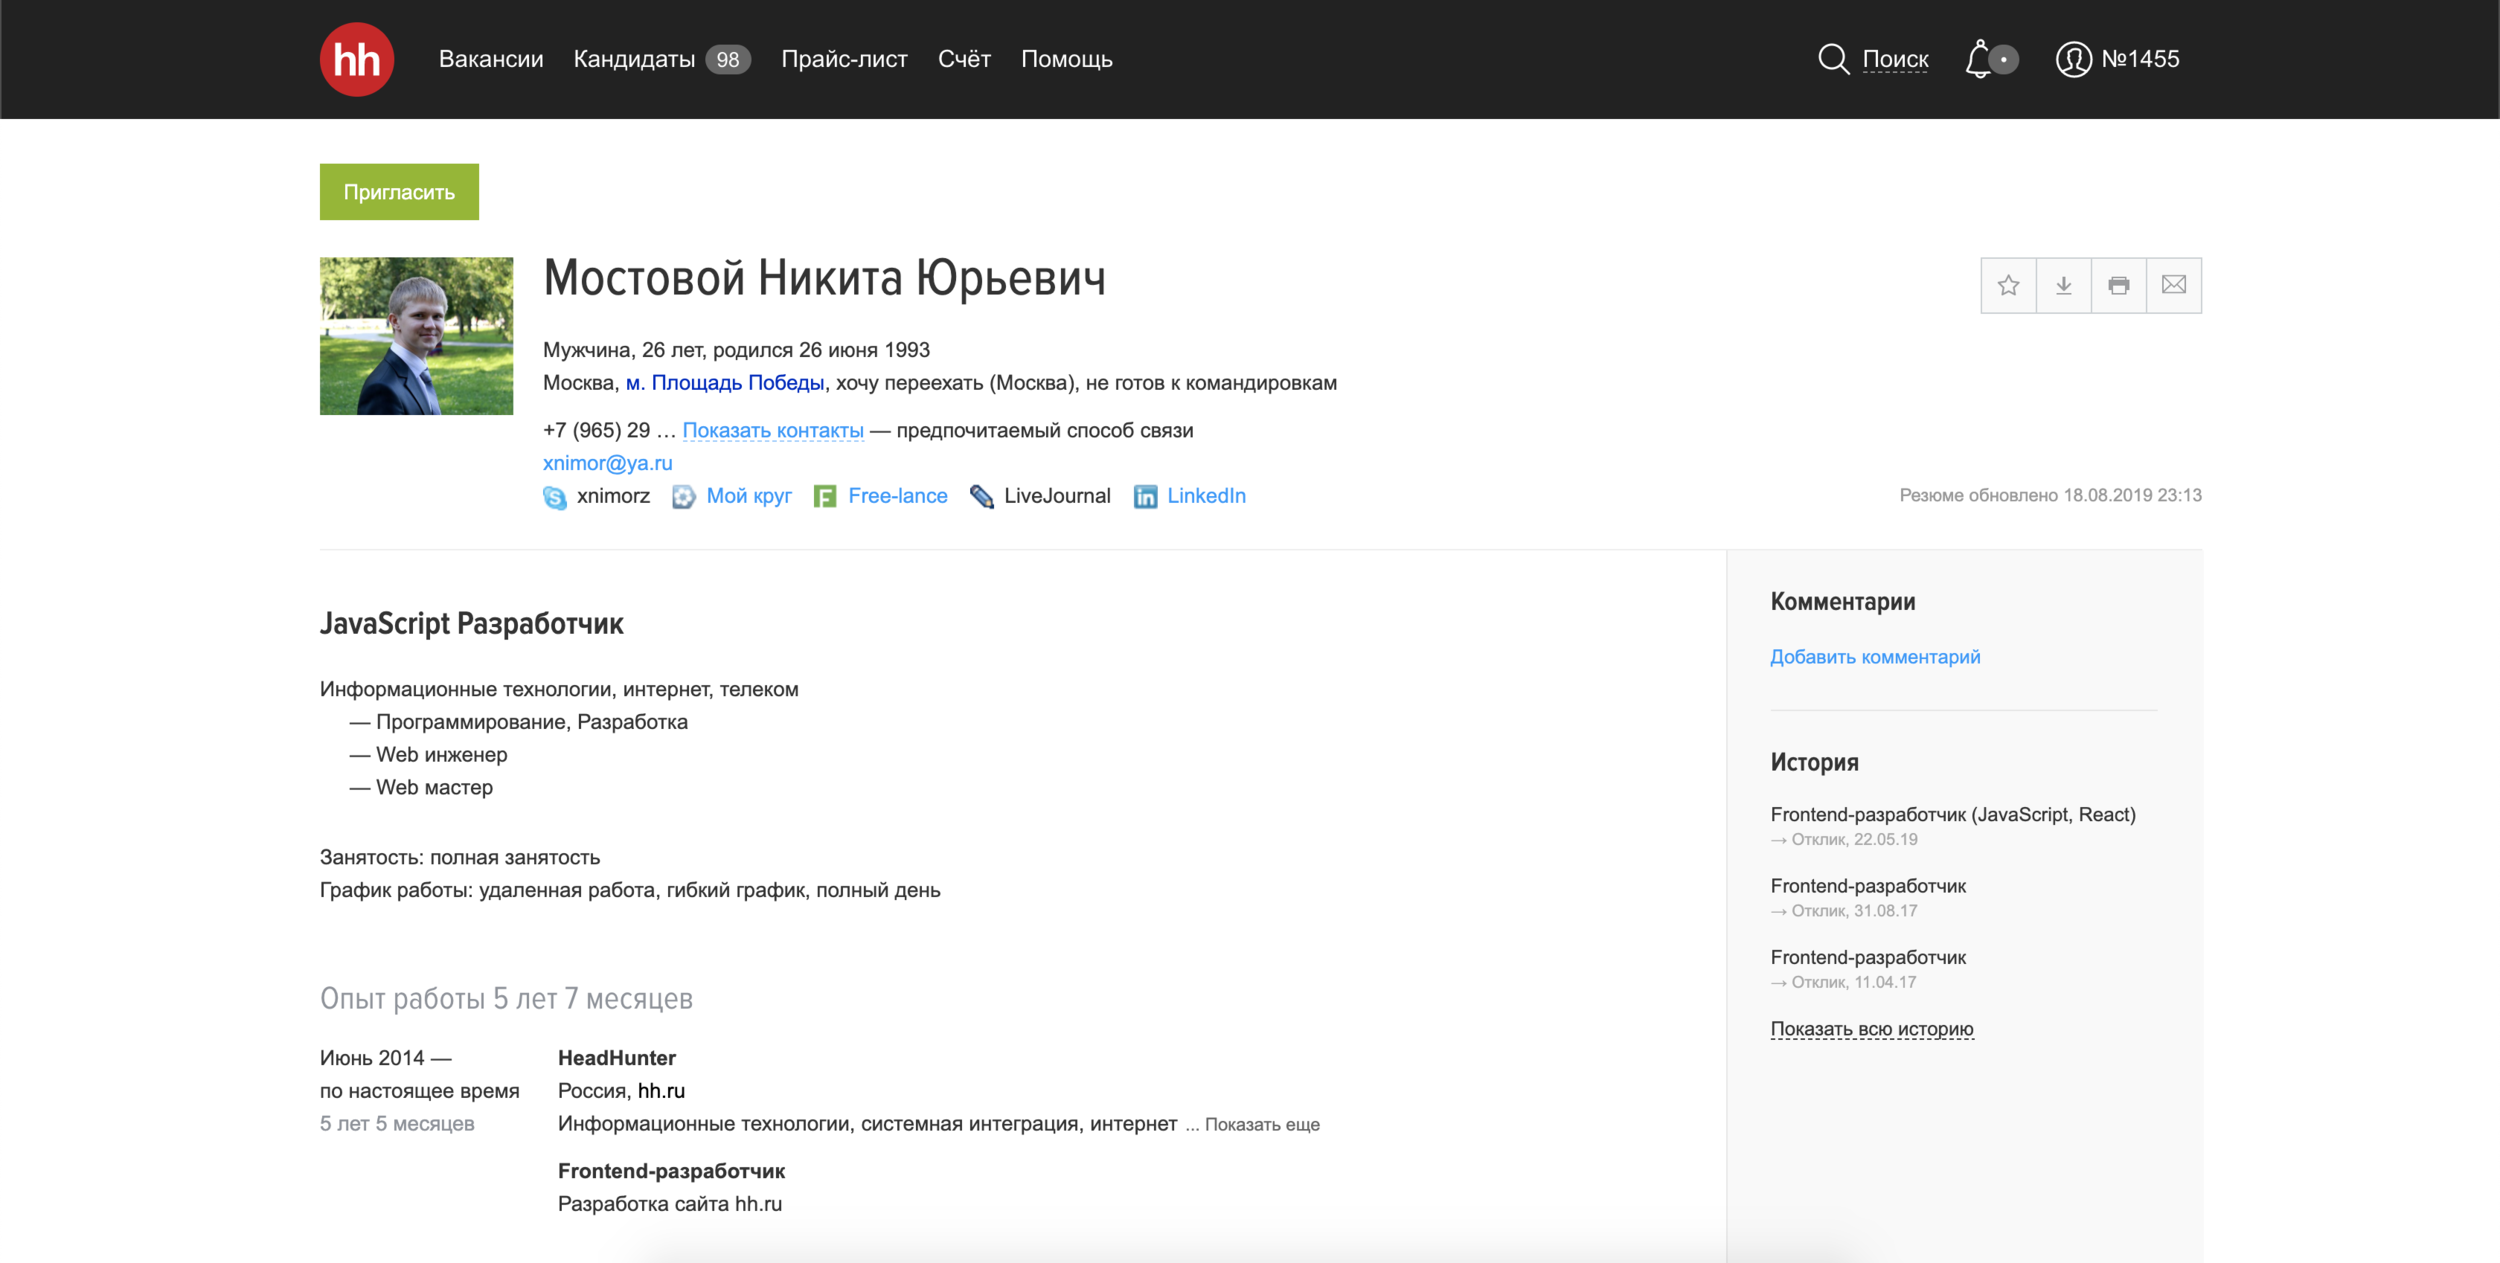This screenshot has height=1263, width=2500.
Task: Download the resume using the arrow icon
Action: [2063, 286]
